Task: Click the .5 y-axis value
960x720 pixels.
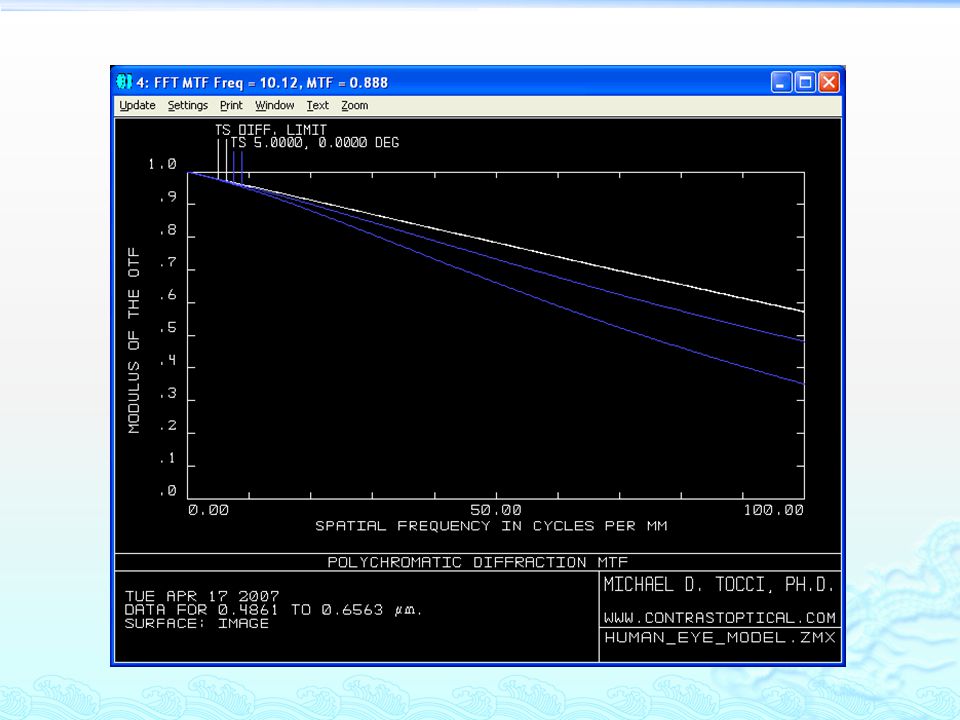Action: pyautogui.click(x=168, y=328)
